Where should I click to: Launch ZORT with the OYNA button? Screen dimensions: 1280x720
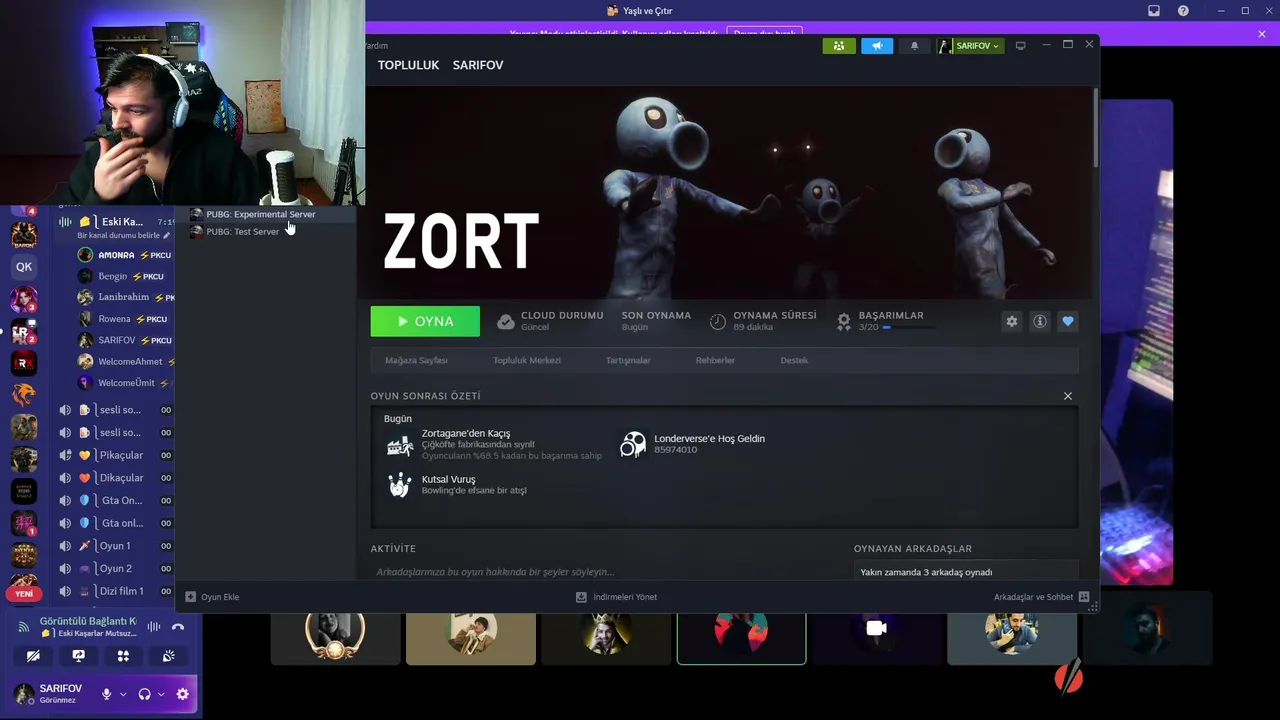point(425,321)
